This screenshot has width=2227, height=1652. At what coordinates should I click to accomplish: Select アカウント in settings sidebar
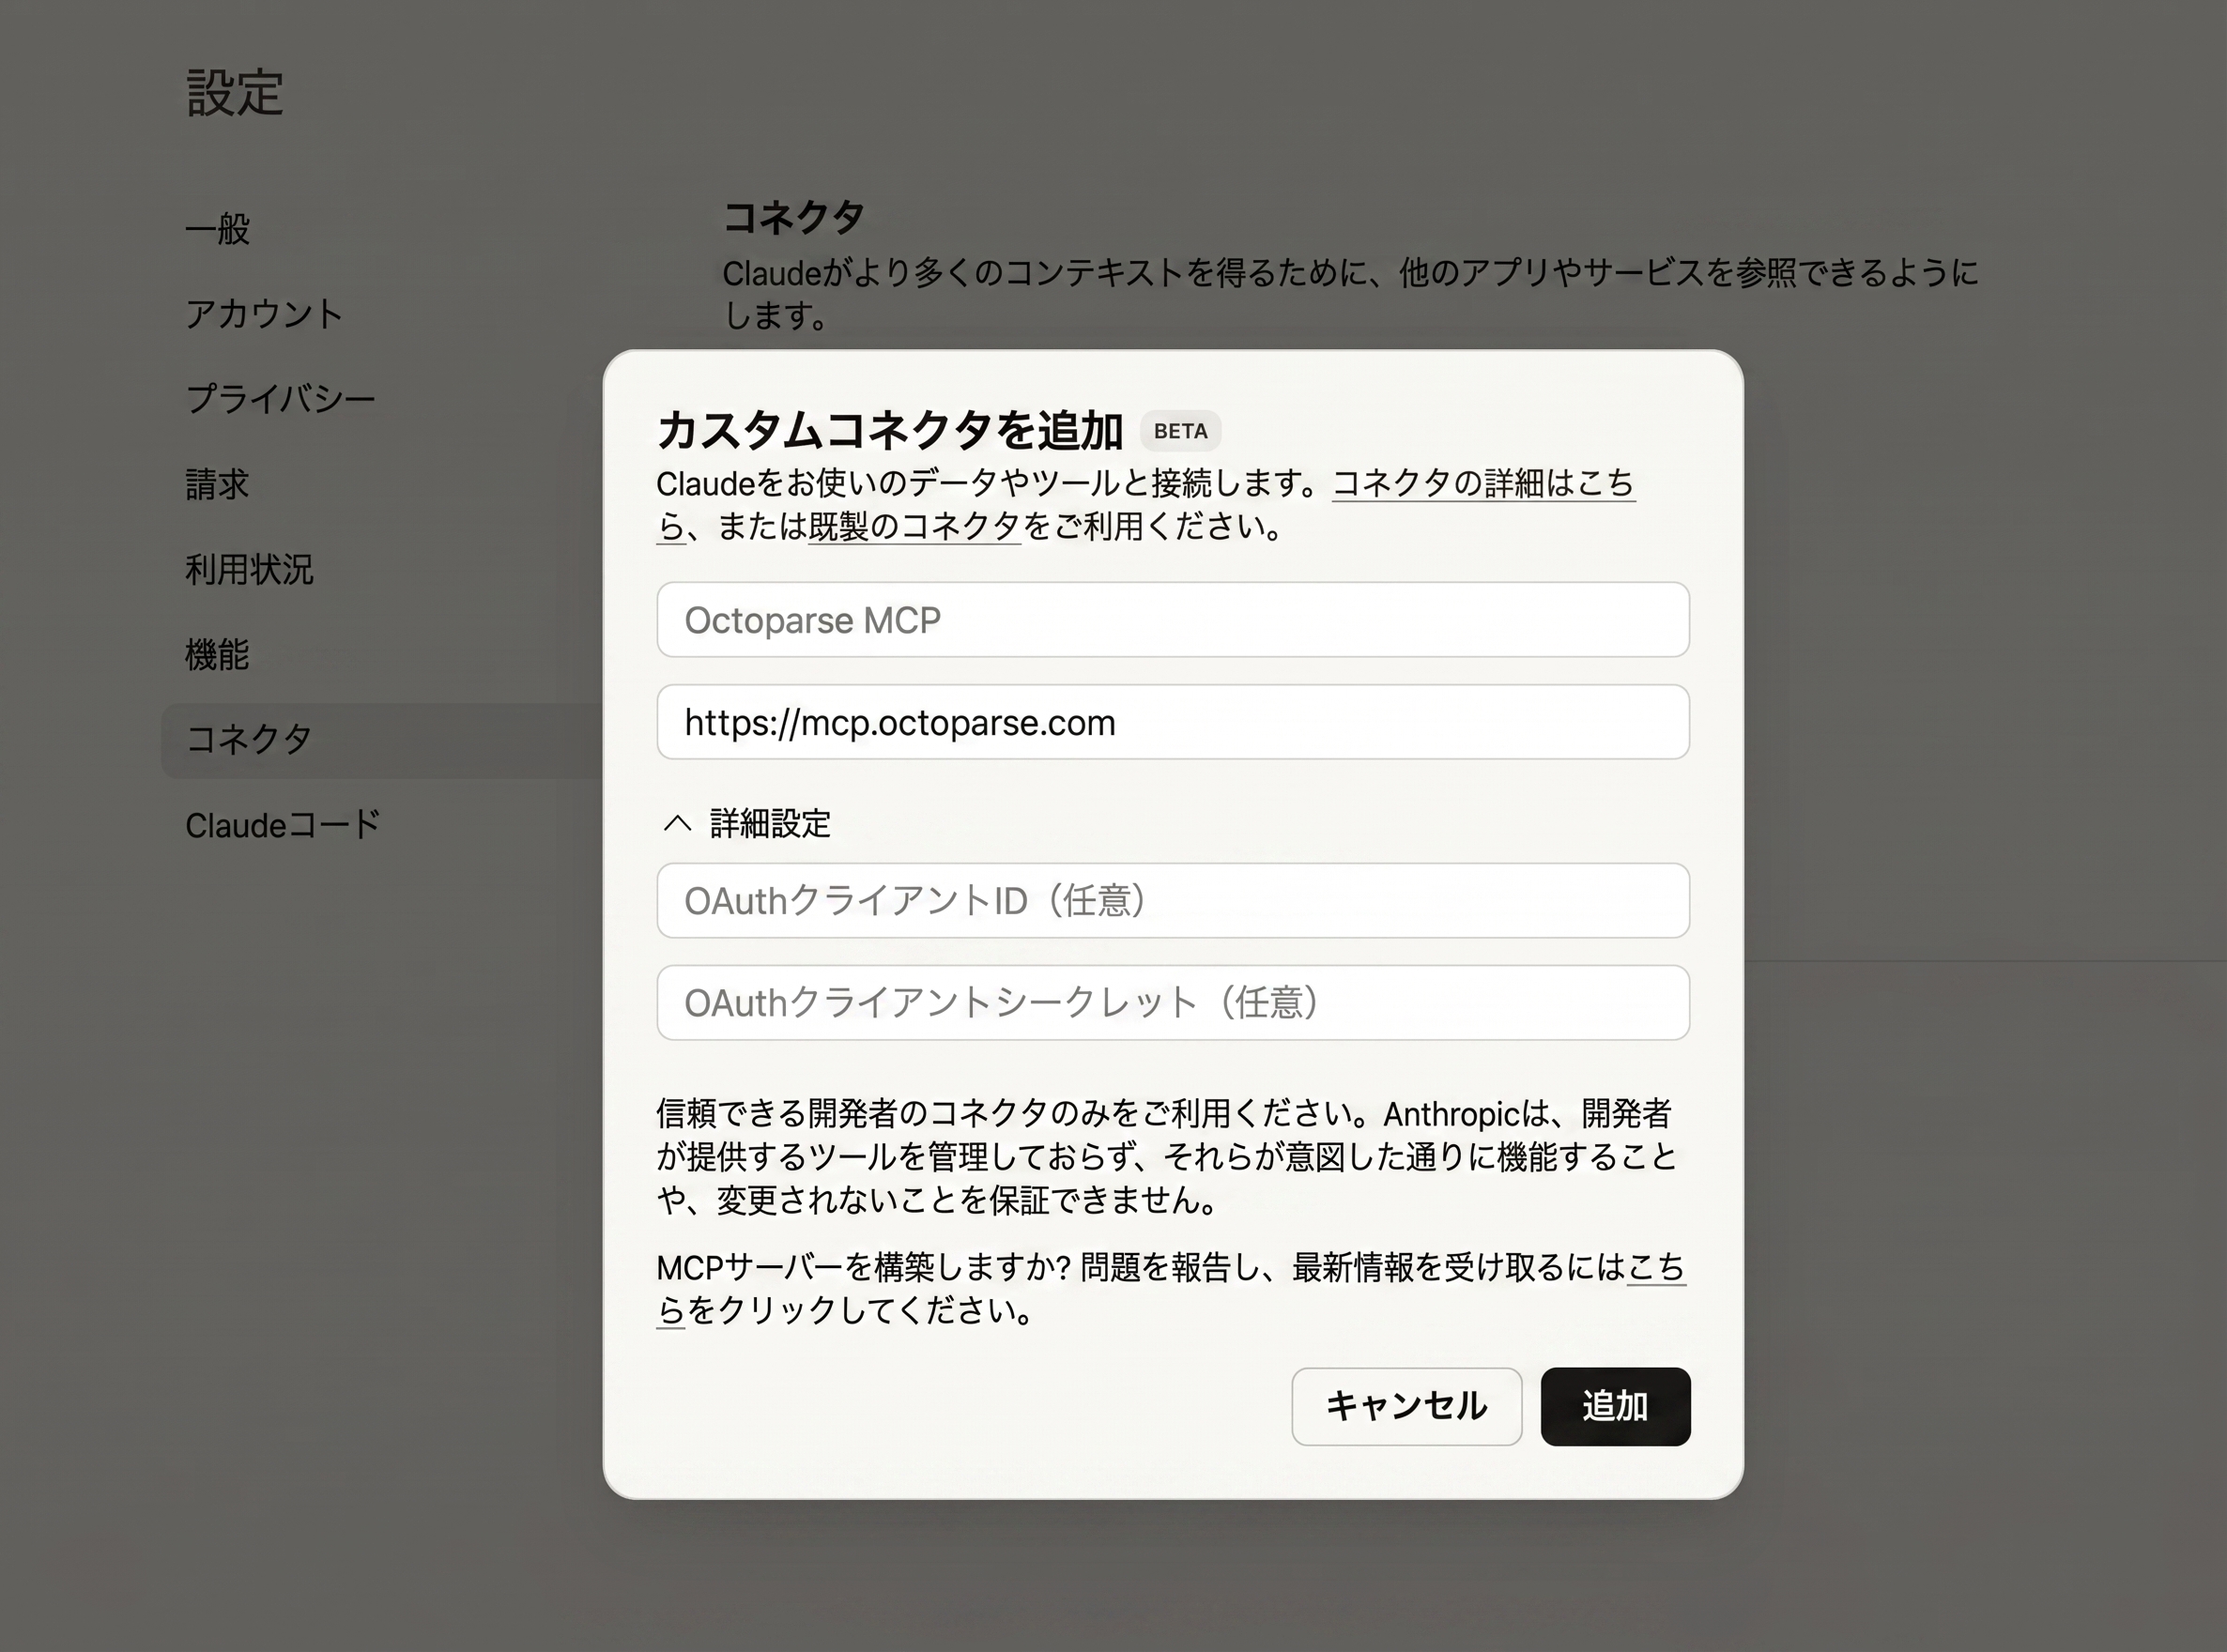(265, 314)
